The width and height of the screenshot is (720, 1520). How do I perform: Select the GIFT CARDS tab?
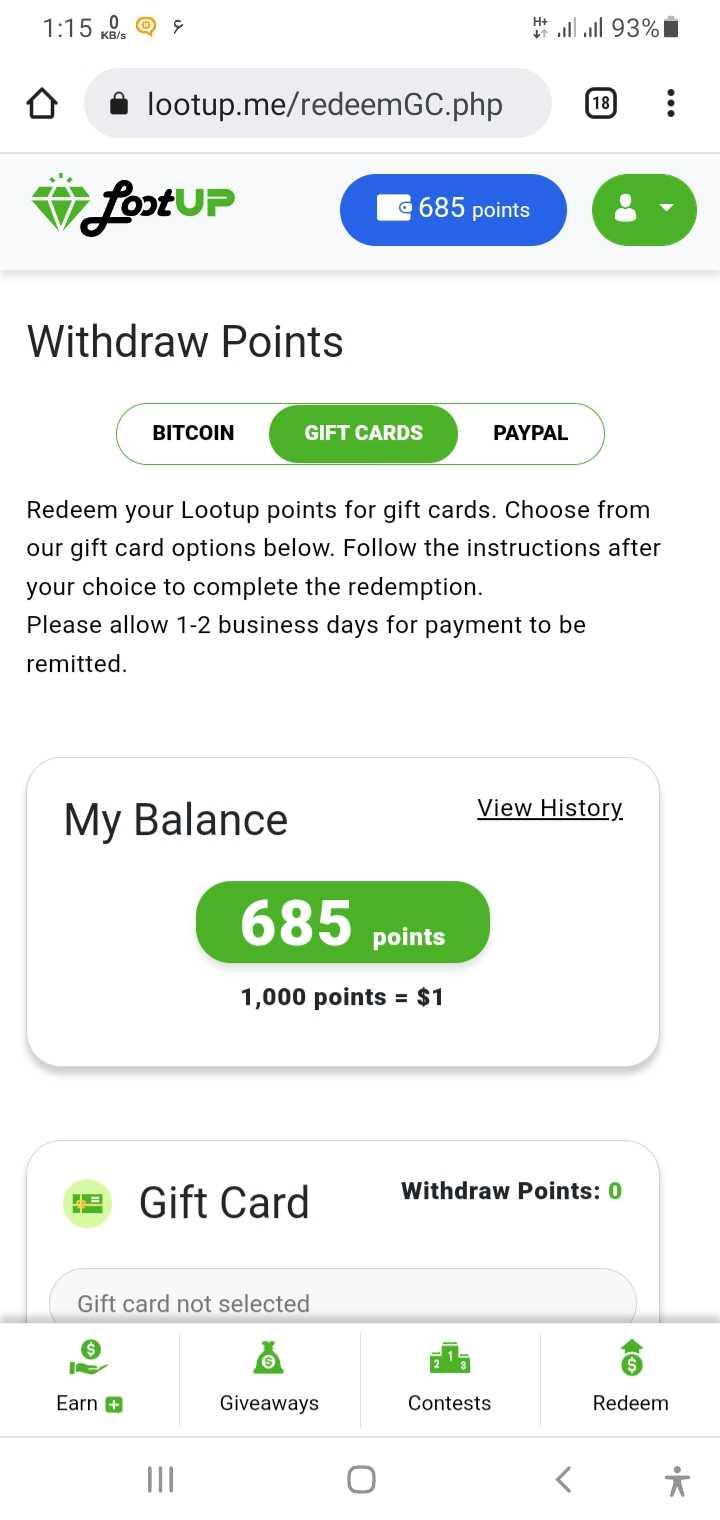(363, 433)
